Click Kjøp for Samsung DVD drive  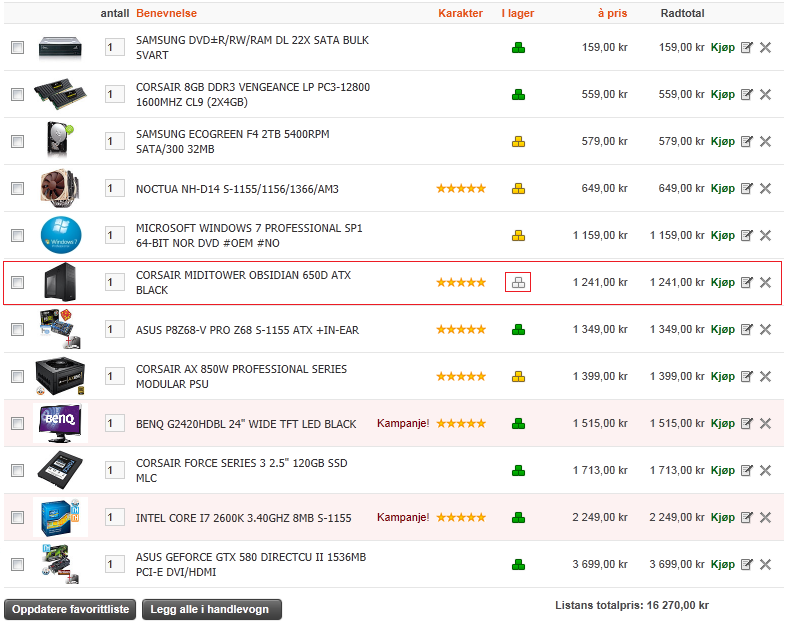coord(723,48)
